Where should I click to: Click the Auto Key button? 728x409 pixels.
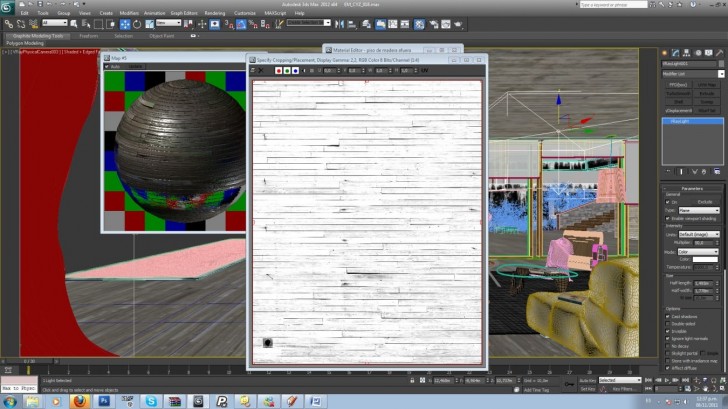(x=588, y=381)
